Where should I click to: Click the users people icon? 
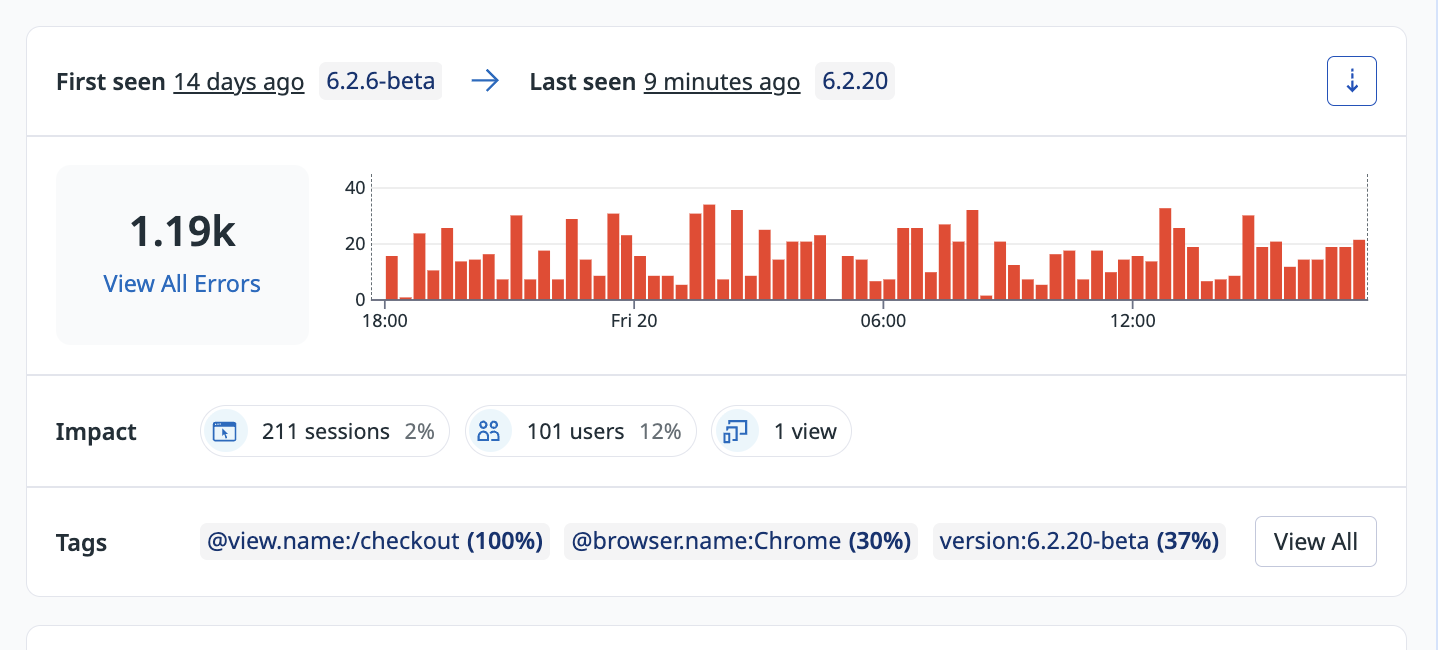489,432
